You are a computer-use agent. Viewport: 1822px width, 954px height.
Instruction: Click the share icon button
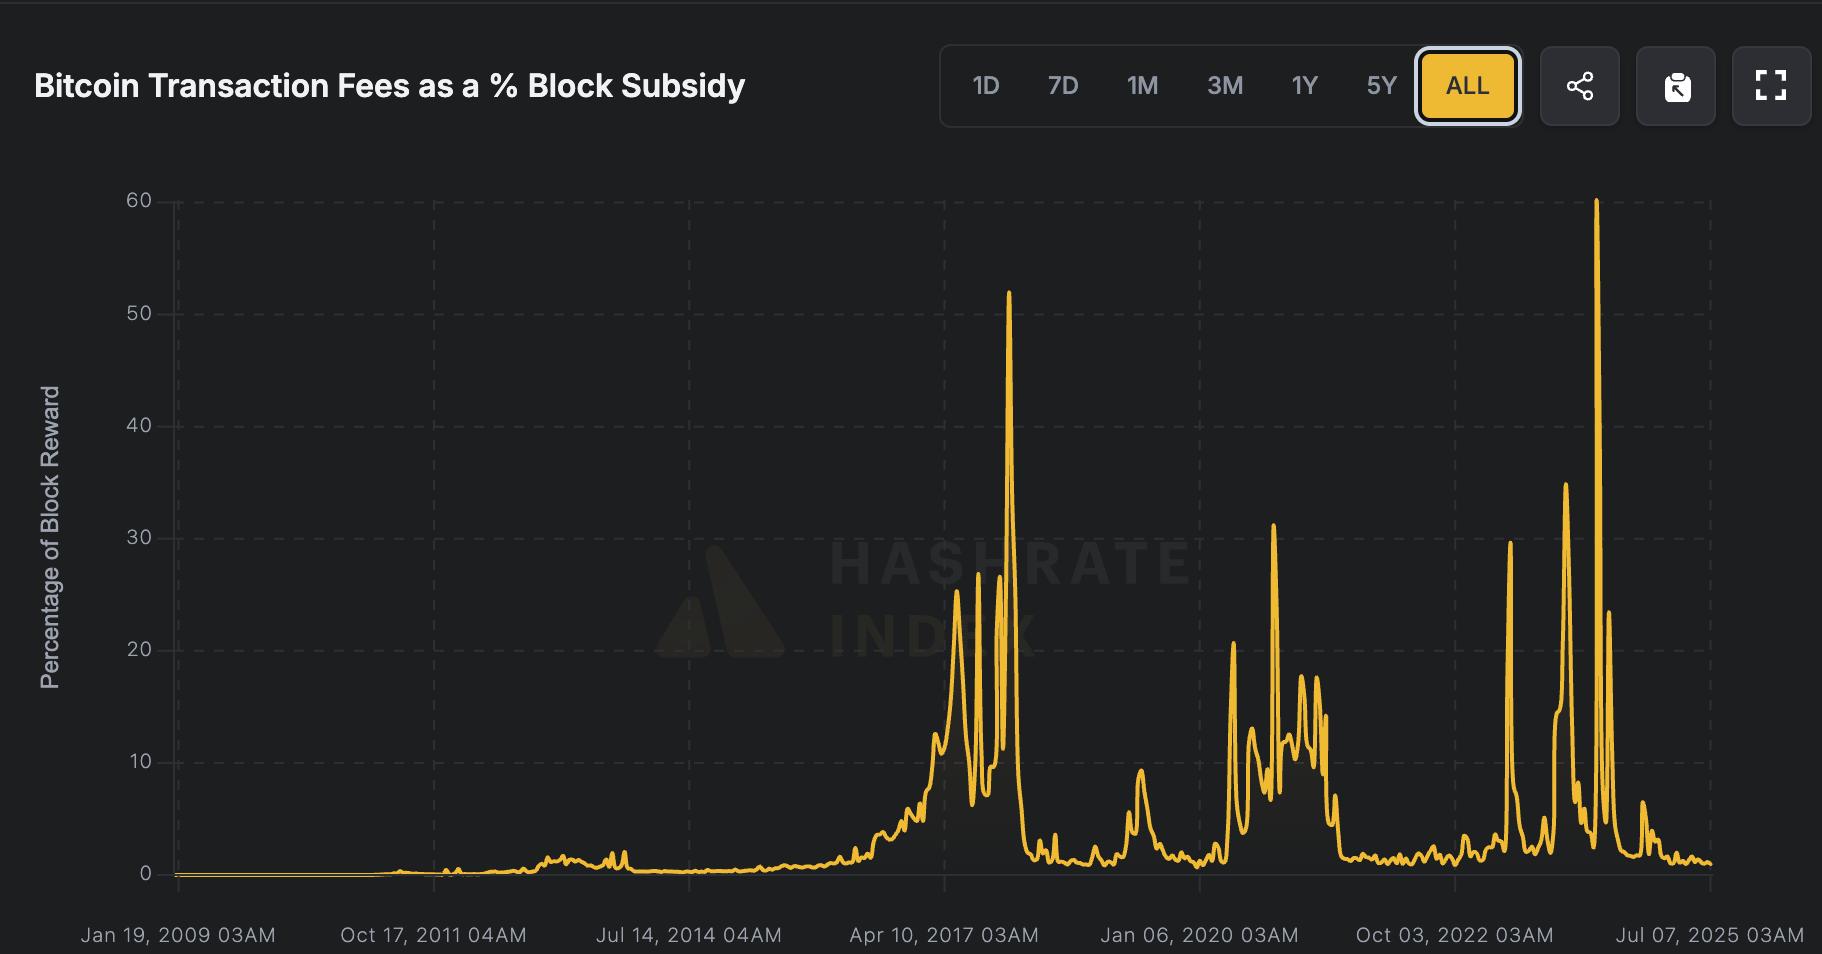1580,86
